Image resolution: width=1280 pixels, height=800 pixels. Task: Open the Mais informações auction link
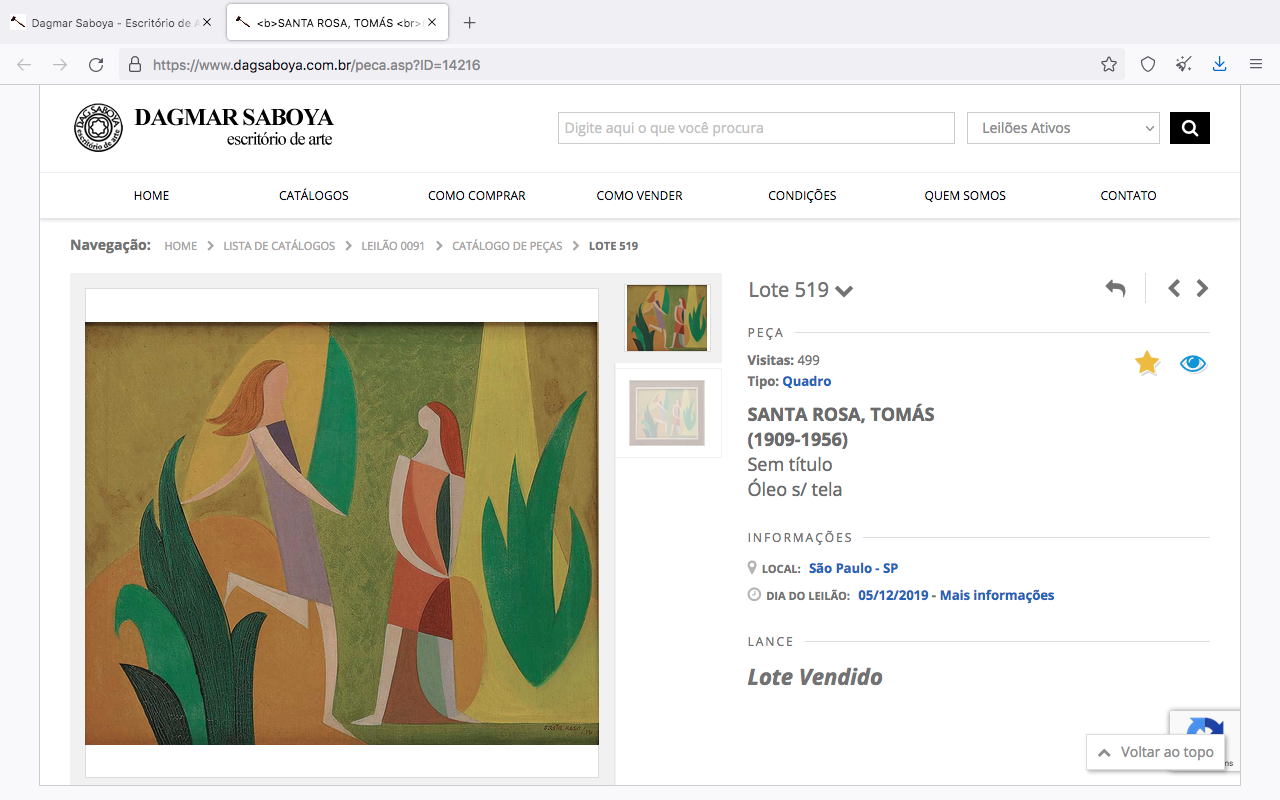click(996, 595)
